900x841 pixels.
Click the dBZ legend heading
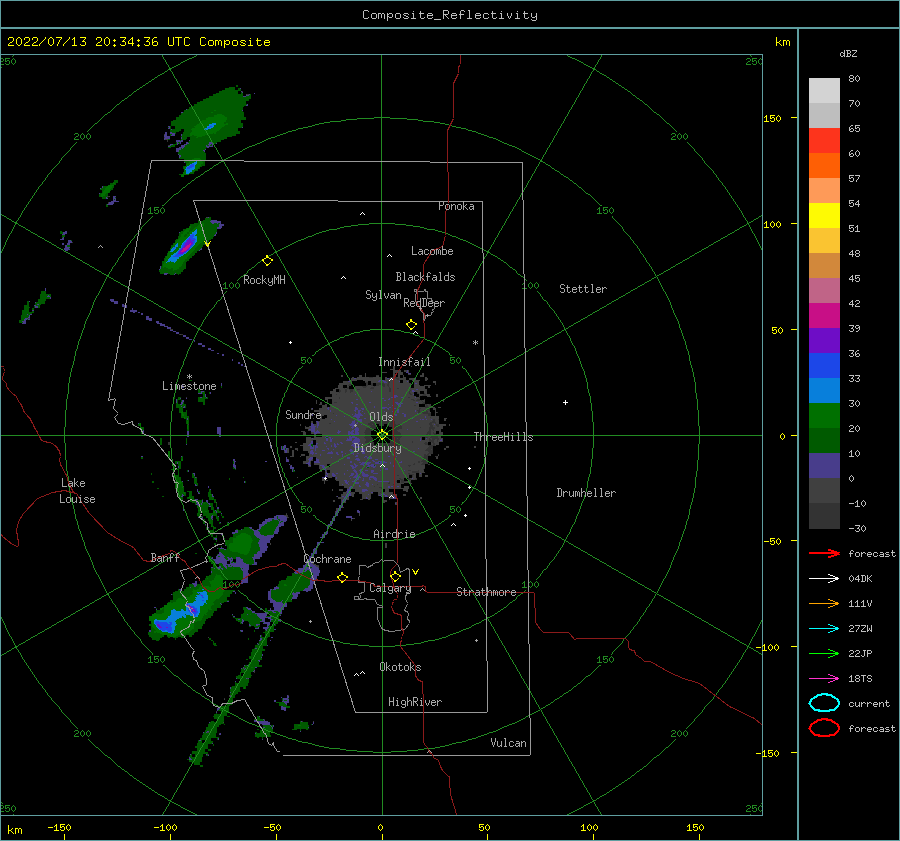(x=848, y=54)
